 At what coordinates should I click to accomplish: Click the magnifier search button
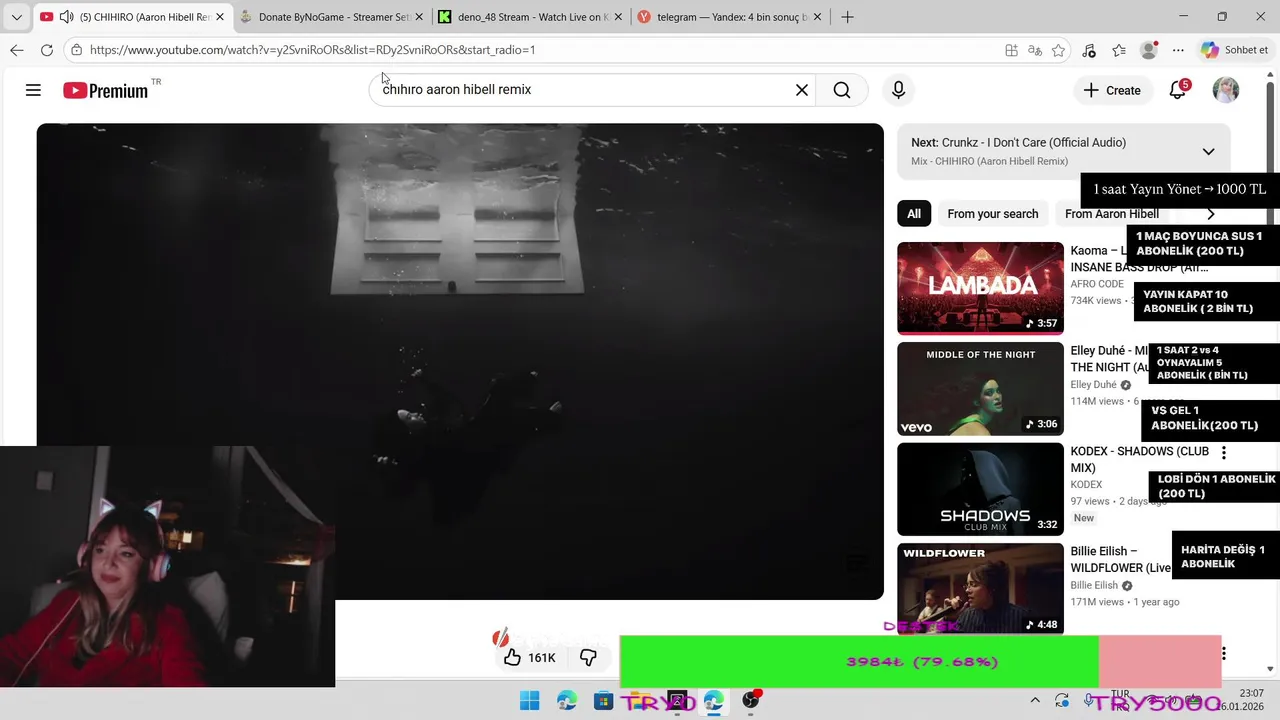[842, 90]
